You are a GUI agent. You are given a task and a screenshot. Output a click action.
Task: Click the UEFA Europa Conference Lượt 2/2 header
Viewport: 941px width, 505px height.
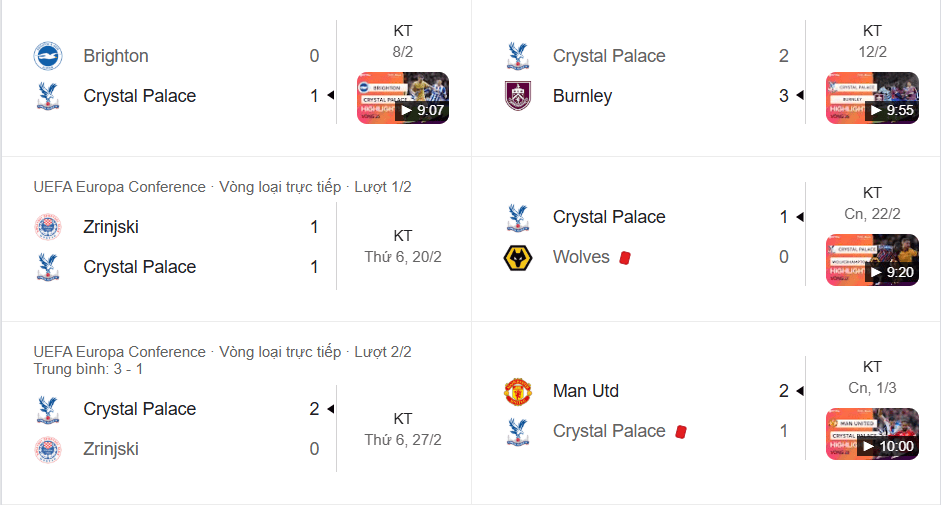tap(222, 352)
